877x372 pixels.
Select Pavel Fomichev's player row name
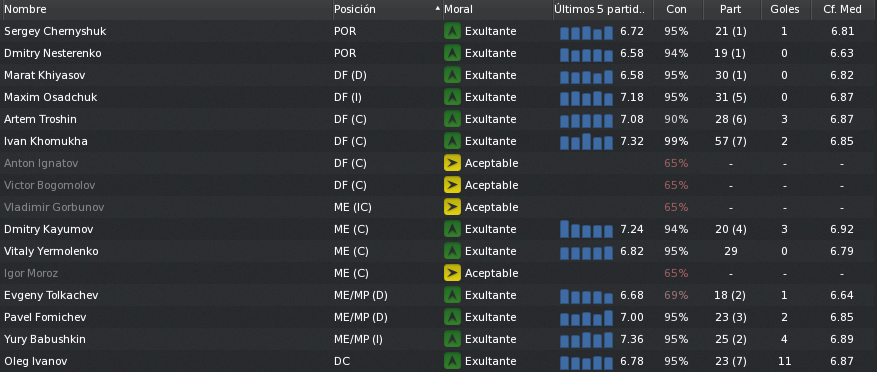45,317
